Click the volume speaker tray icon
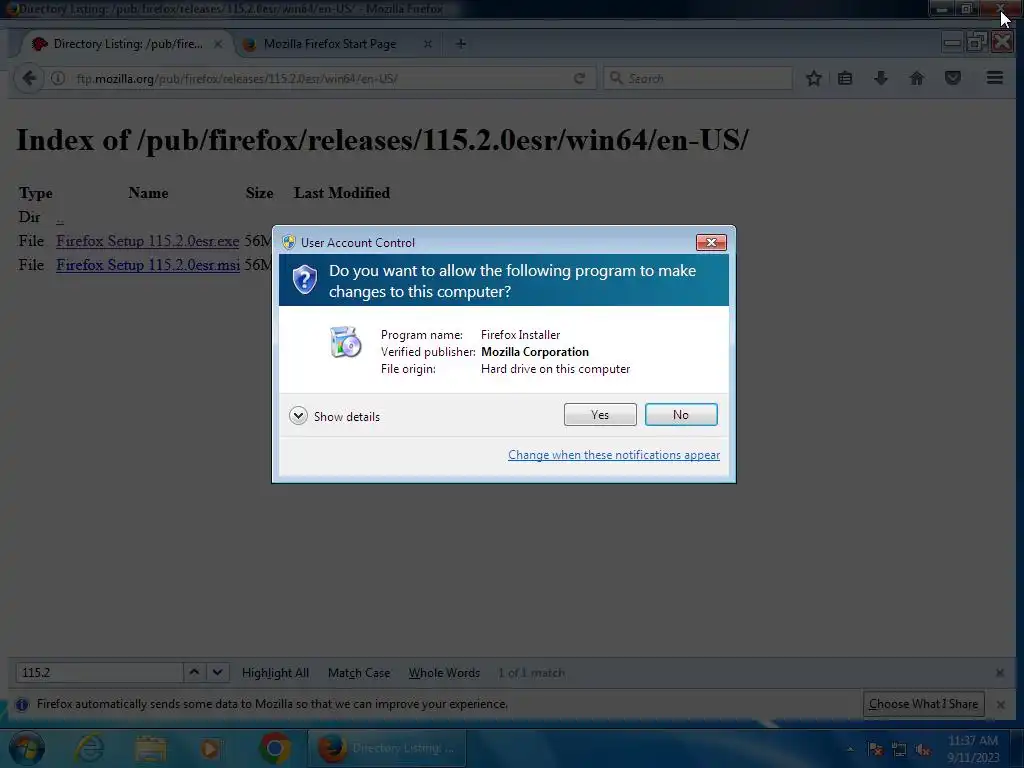Viewport: 1024px width, 768px height. [x=923, y=750]
